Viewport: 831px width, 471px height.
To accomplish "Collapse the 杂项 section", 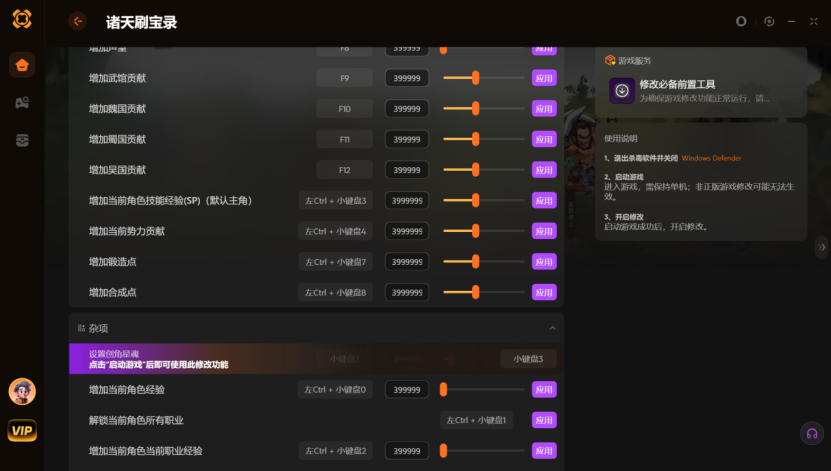I will [551, 328].
